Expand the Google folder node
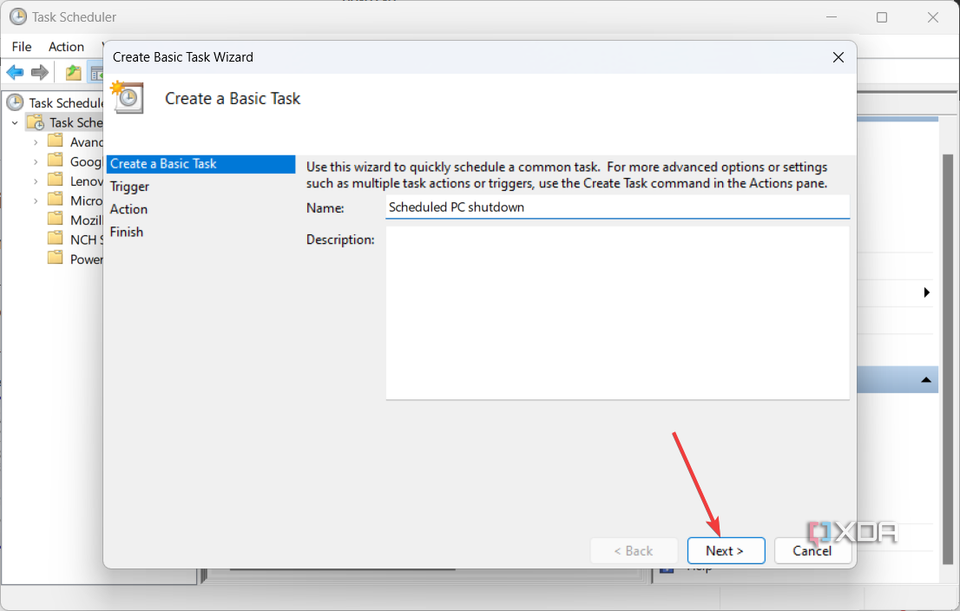Screen dimensions: 960x611 [36, 161]
